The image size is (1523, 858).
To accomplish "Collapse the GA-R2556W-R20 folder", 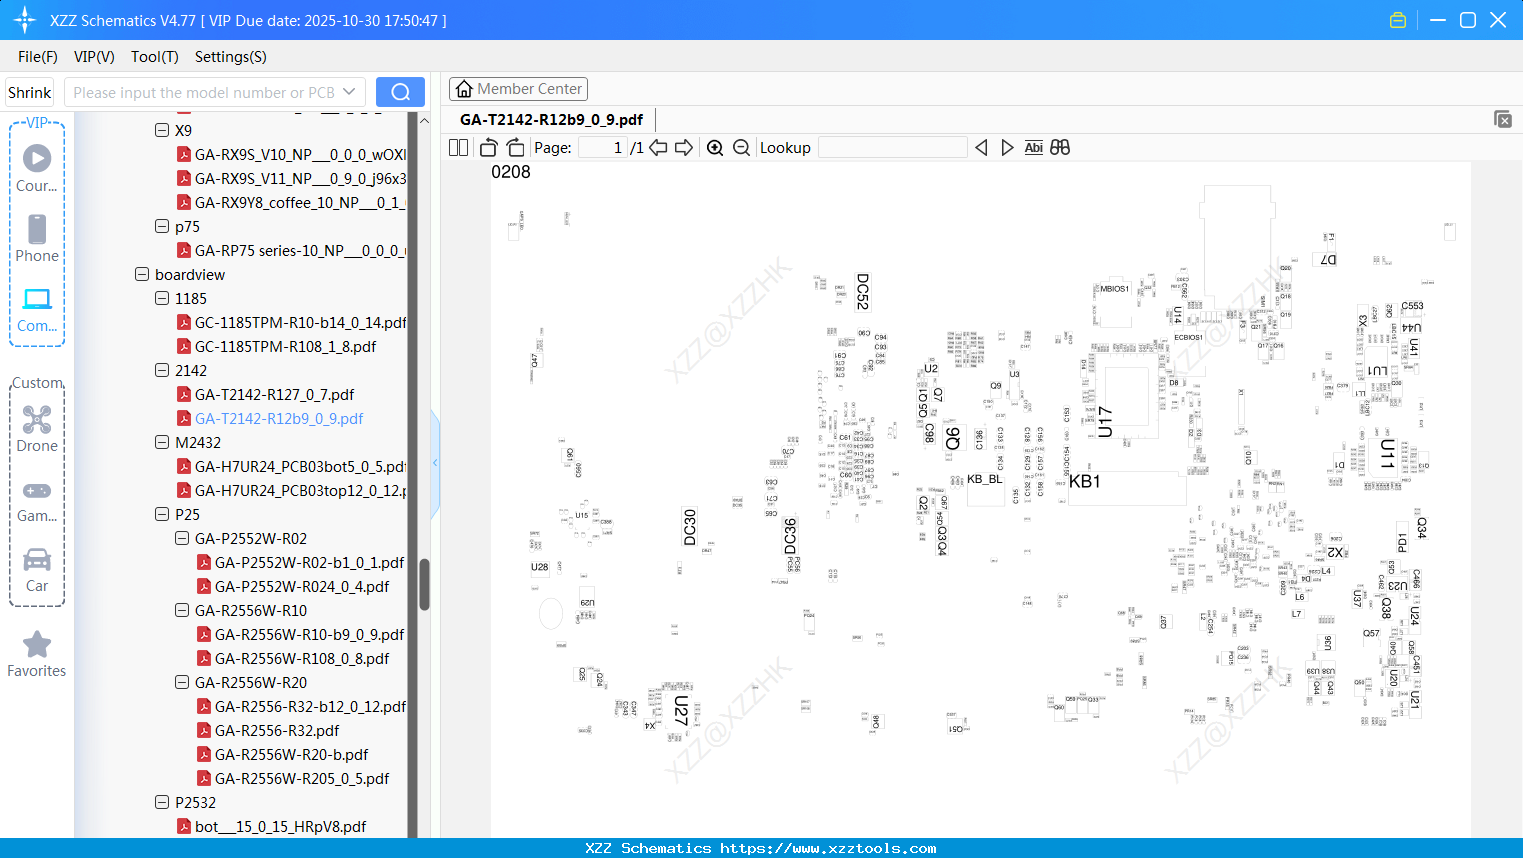I will tap(182, 682).
